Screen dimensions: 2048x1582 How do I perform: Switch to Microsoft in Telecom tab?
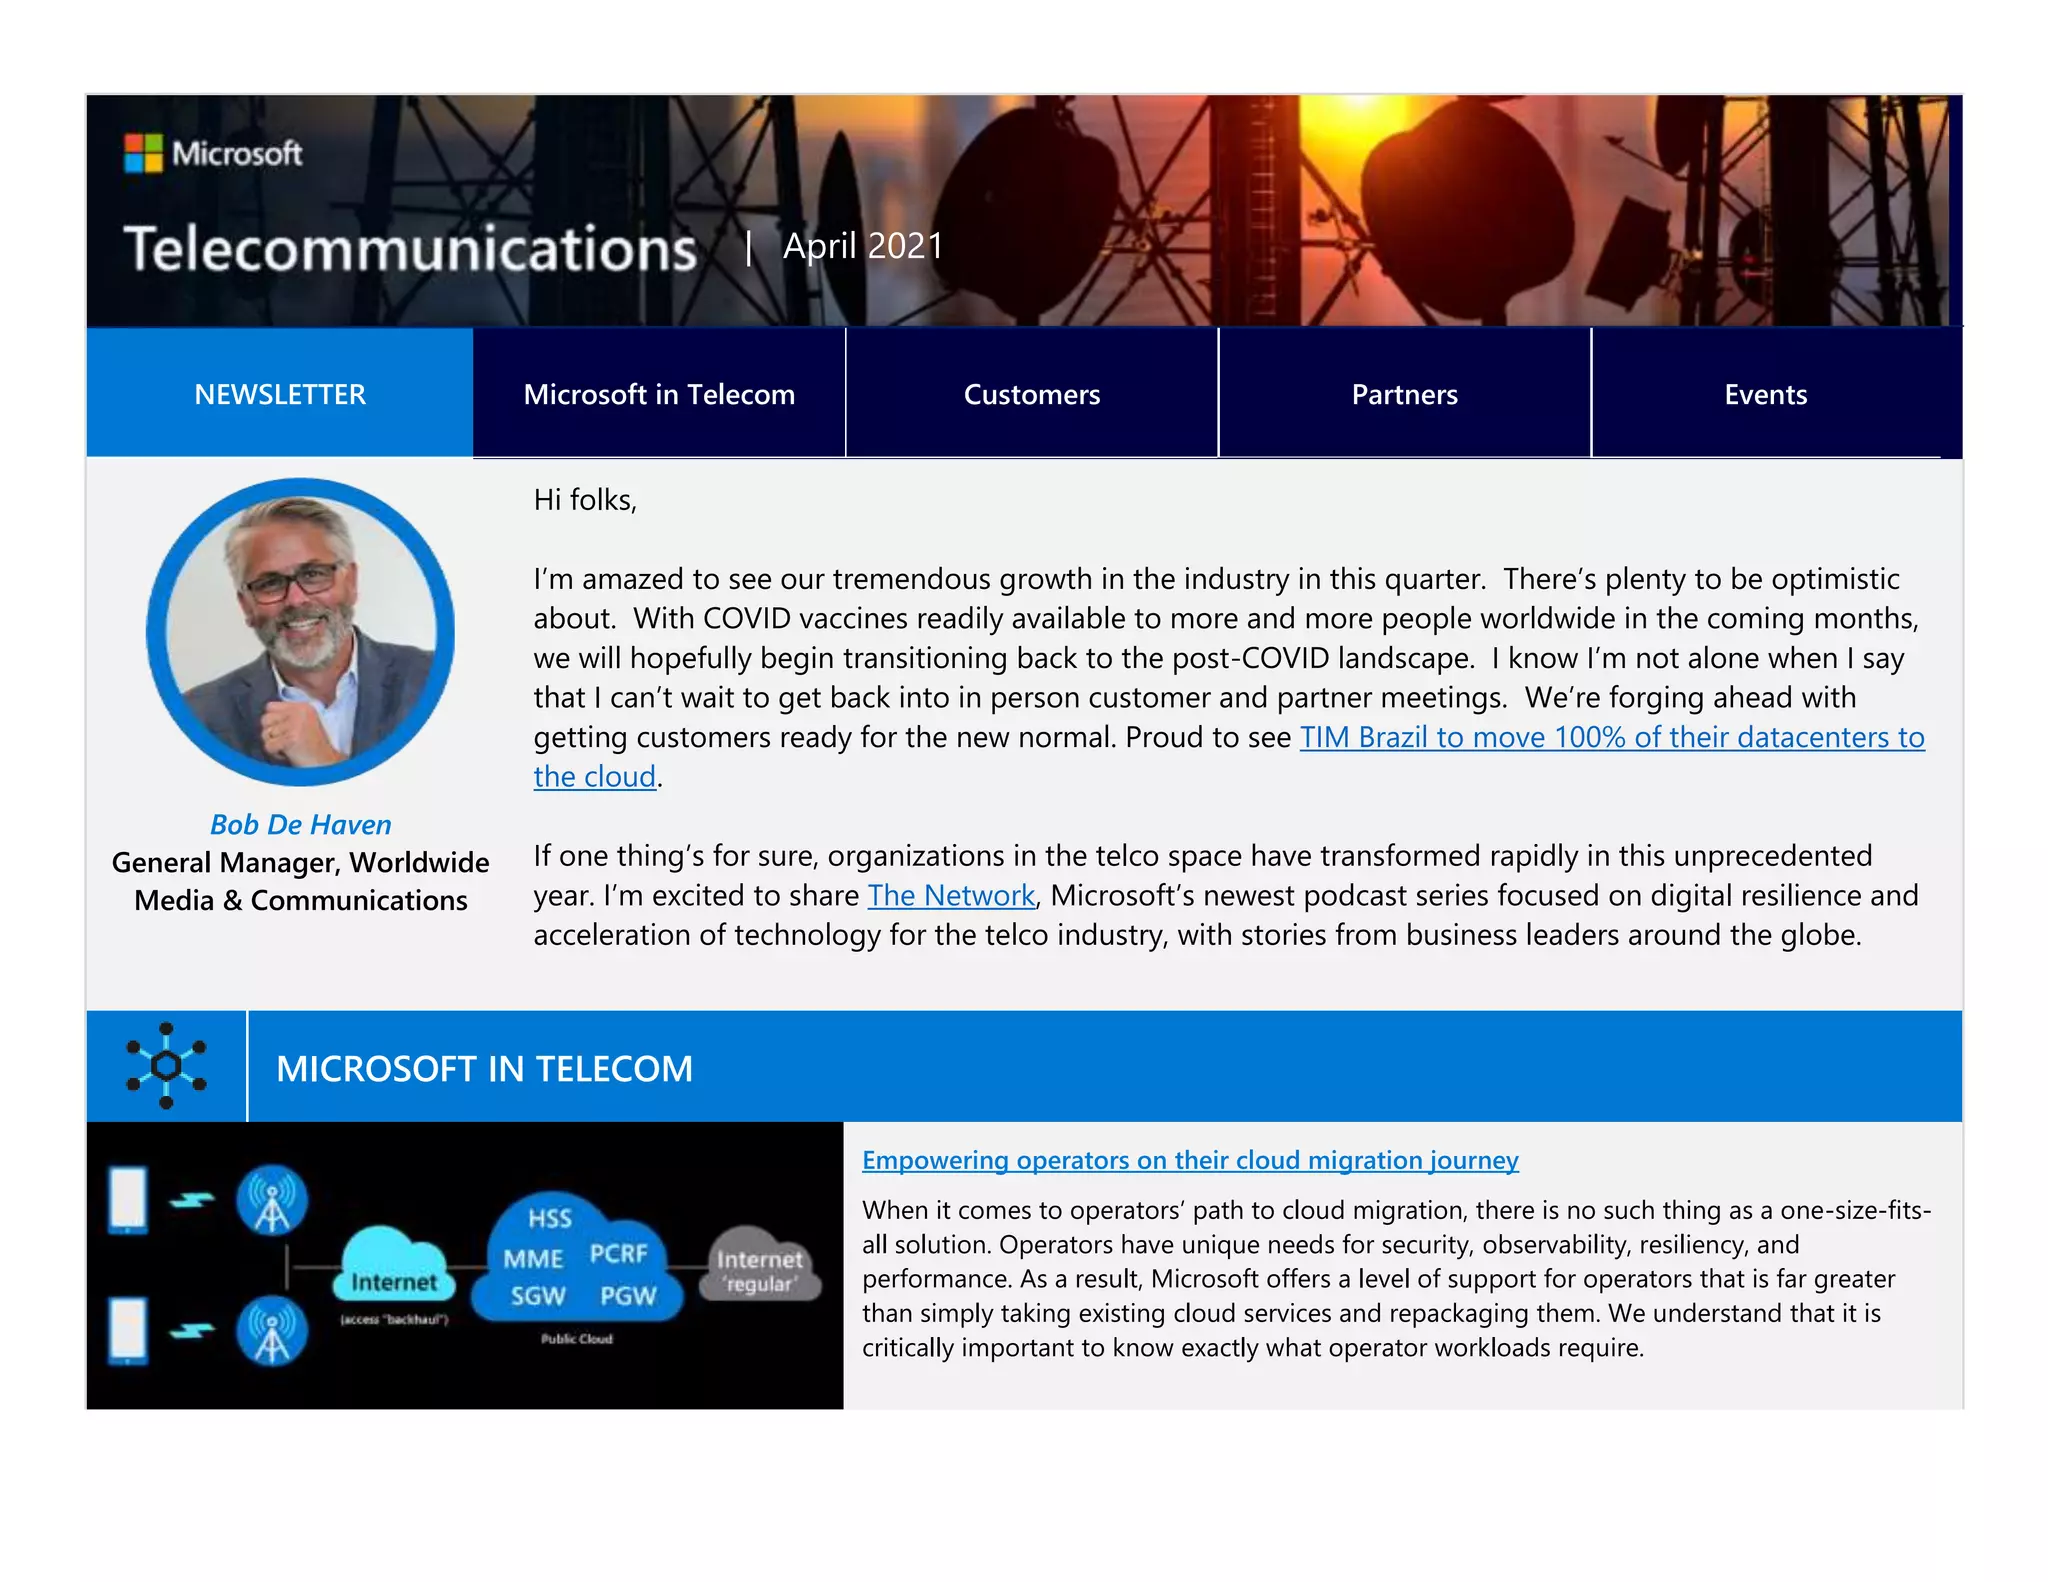click(659, 394)
